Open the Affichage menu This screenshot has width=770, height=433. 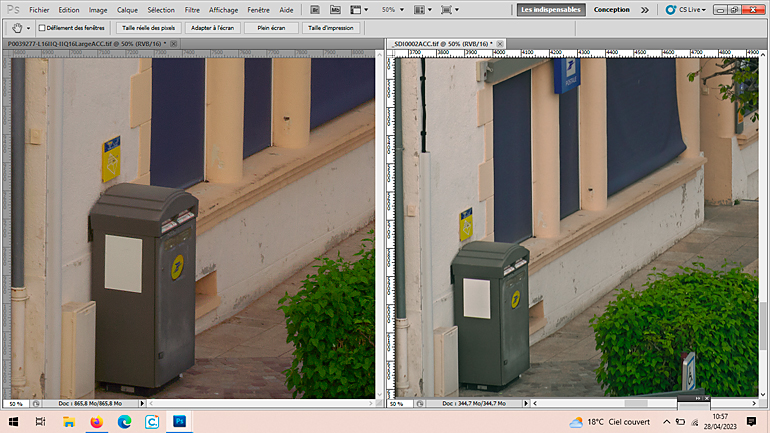(223, 10)
